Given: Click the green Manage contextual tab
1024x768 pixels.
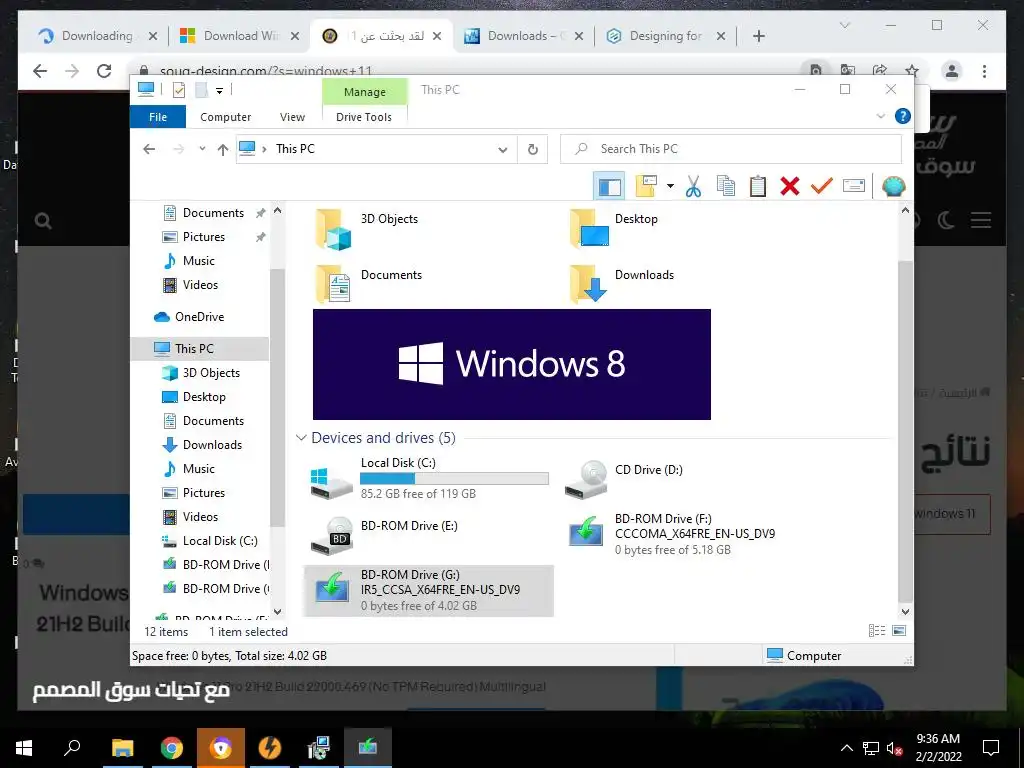Looking at the screenshot, I should 364,92.
